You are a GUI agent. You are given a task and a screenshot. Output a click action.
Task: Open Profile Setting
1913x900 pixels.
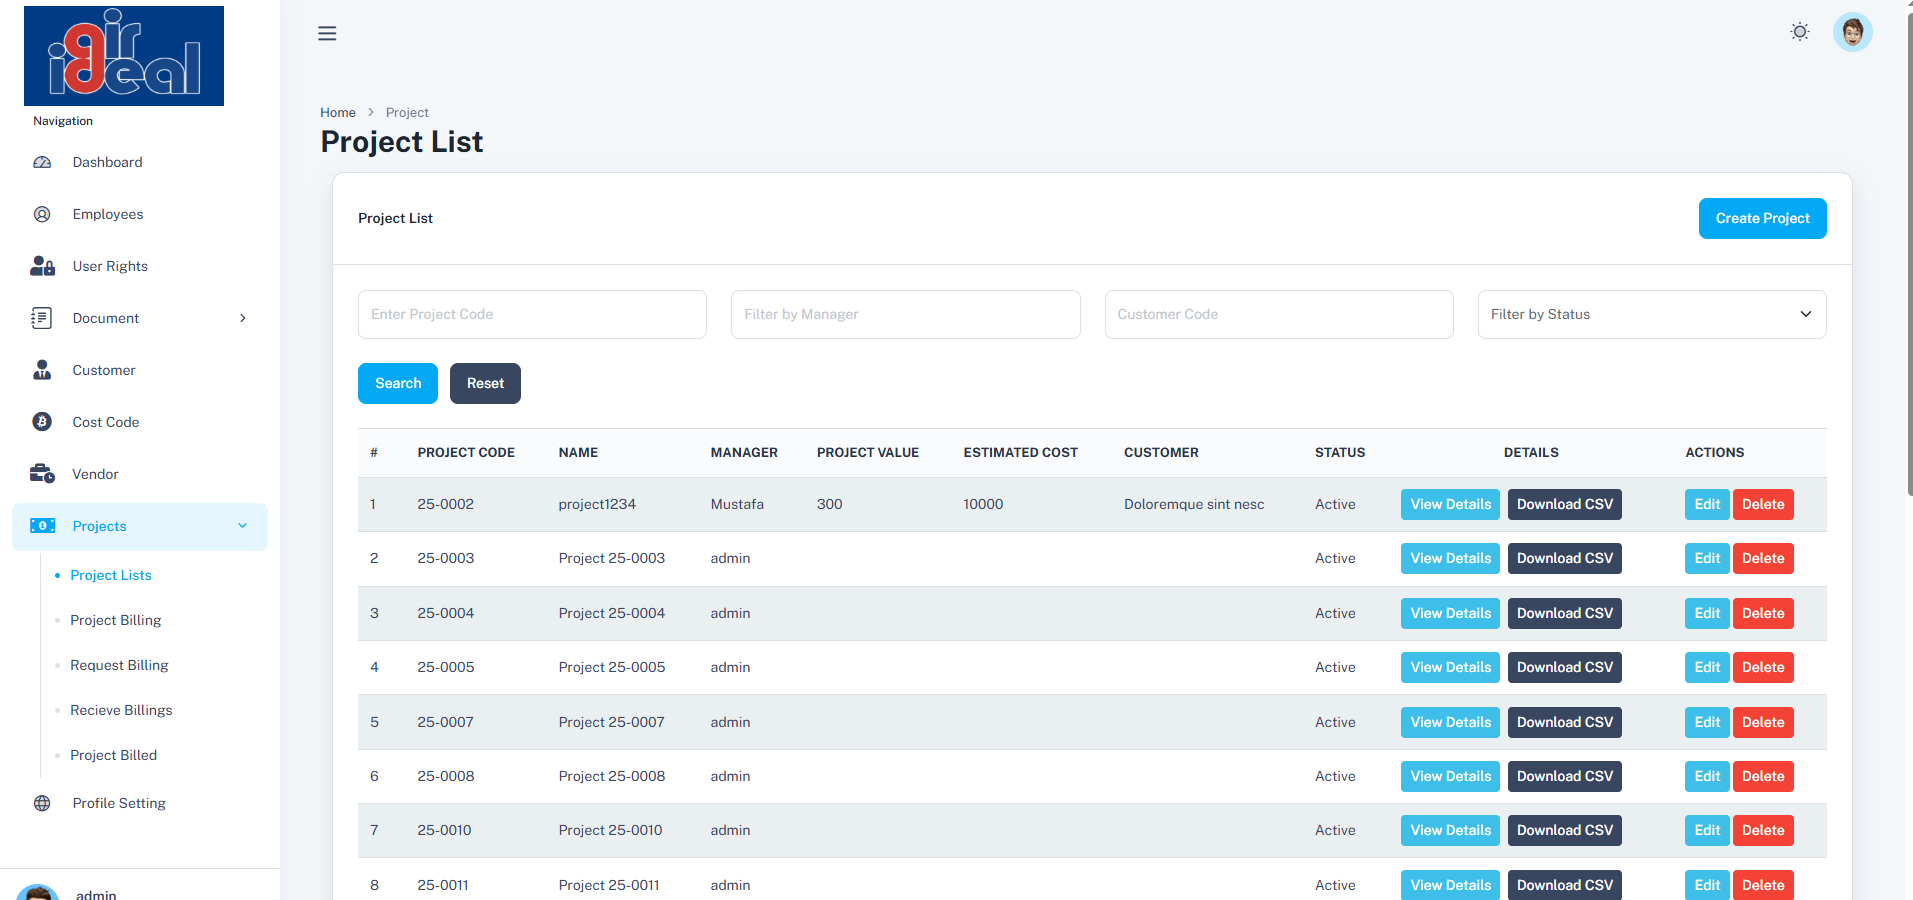click(x=119, y=803)
